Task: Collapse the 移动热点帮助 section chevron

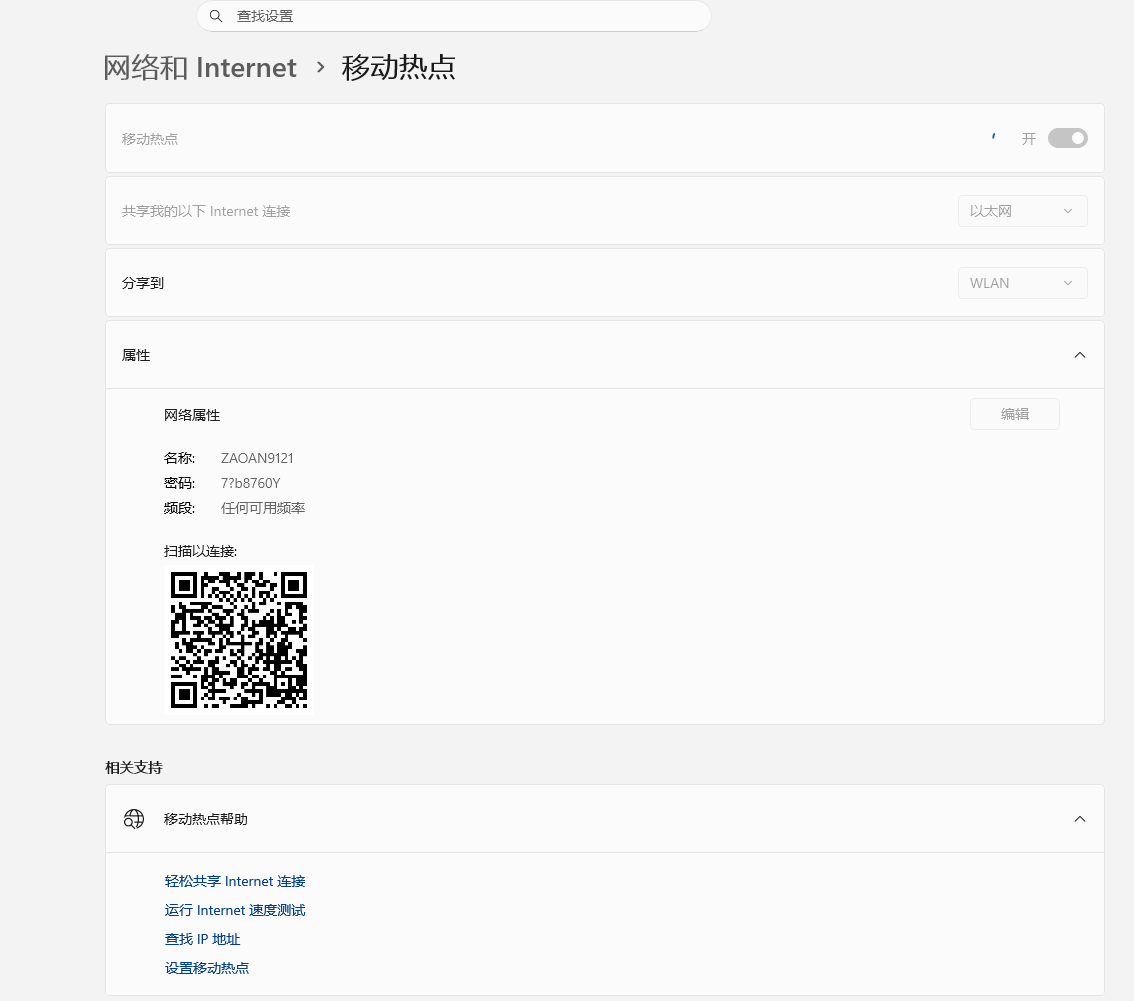Action: [1080, 819]
